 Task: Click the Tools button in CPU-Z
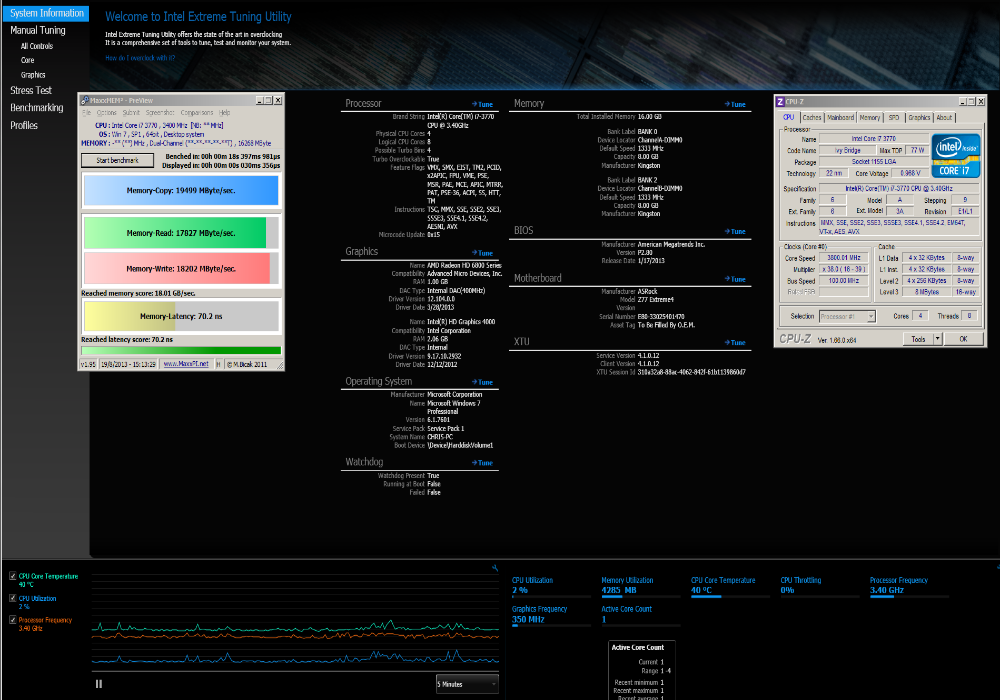tap(918, 339)
